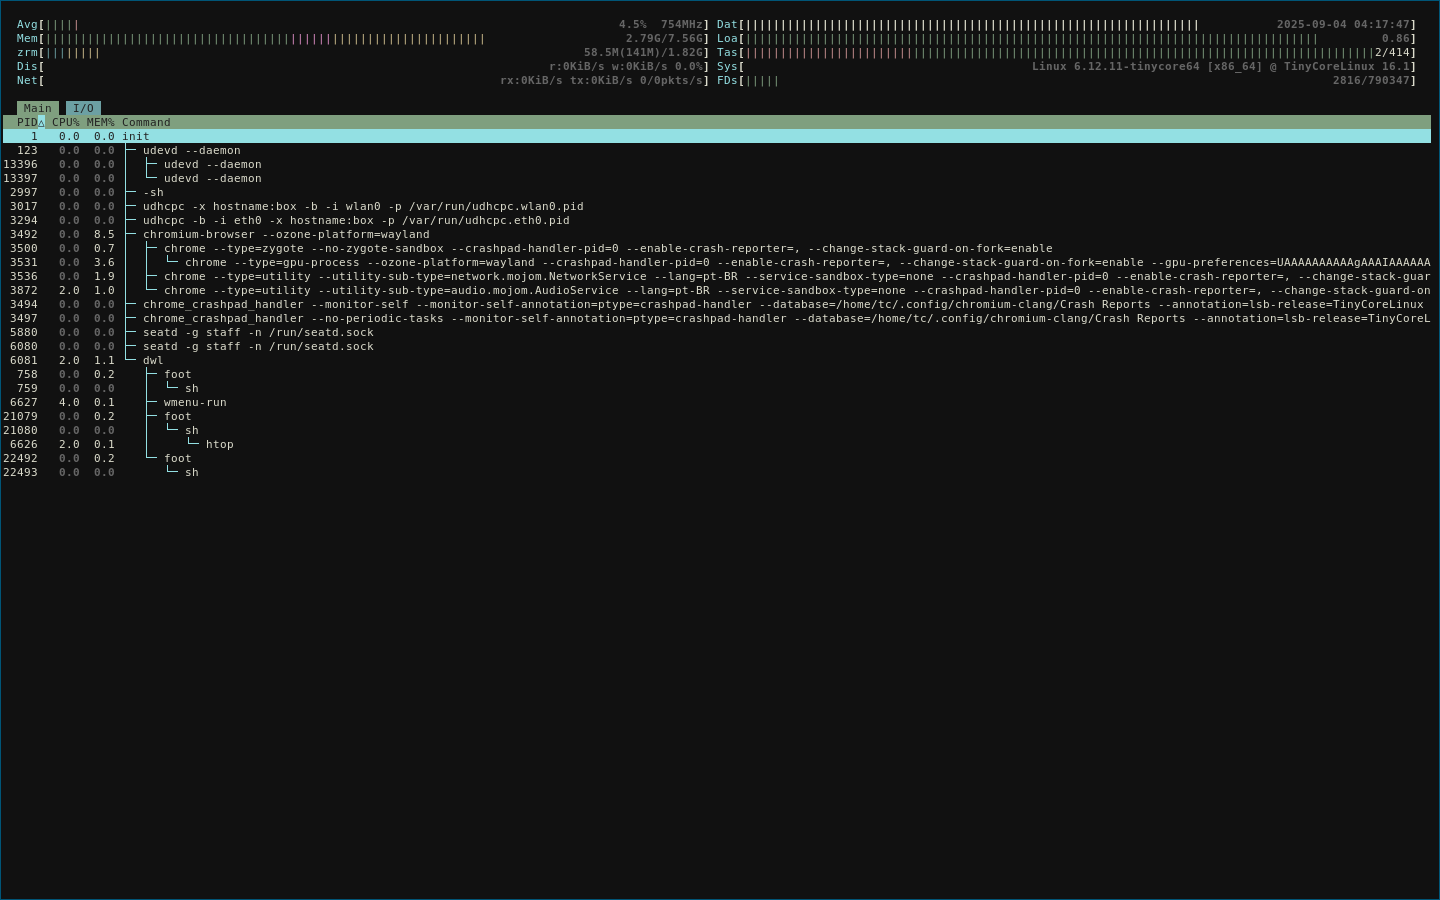Select the seatd process PID 5880

717,332
